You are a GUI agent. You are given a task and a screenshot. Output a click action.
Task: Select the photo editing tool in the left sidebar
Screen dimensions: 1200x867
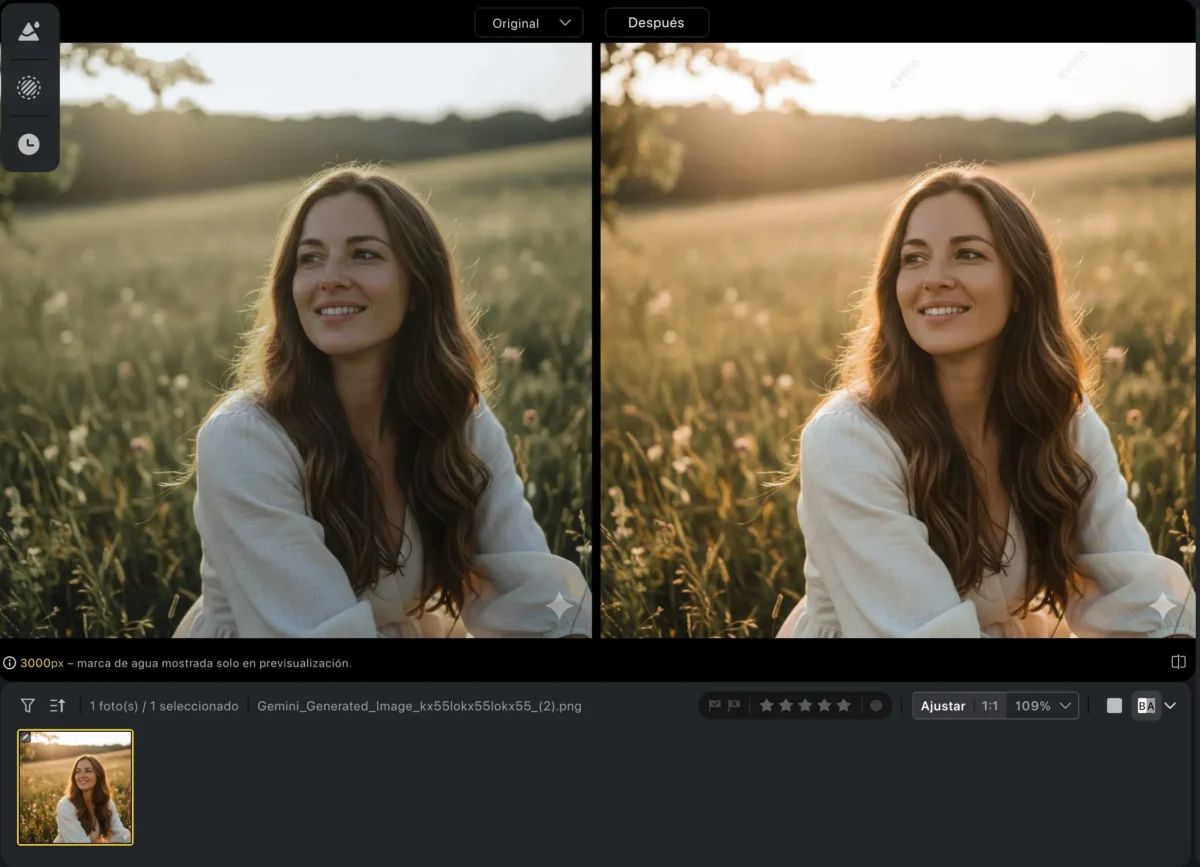click(x=30, y=30)
